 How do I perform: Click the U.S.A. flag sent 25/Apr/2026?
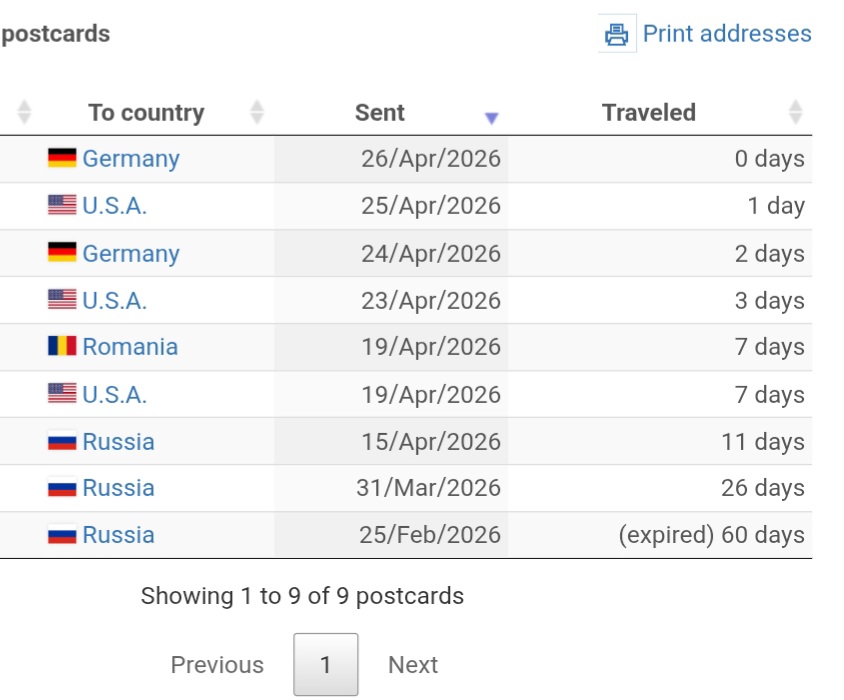click(x=62, y=205)
